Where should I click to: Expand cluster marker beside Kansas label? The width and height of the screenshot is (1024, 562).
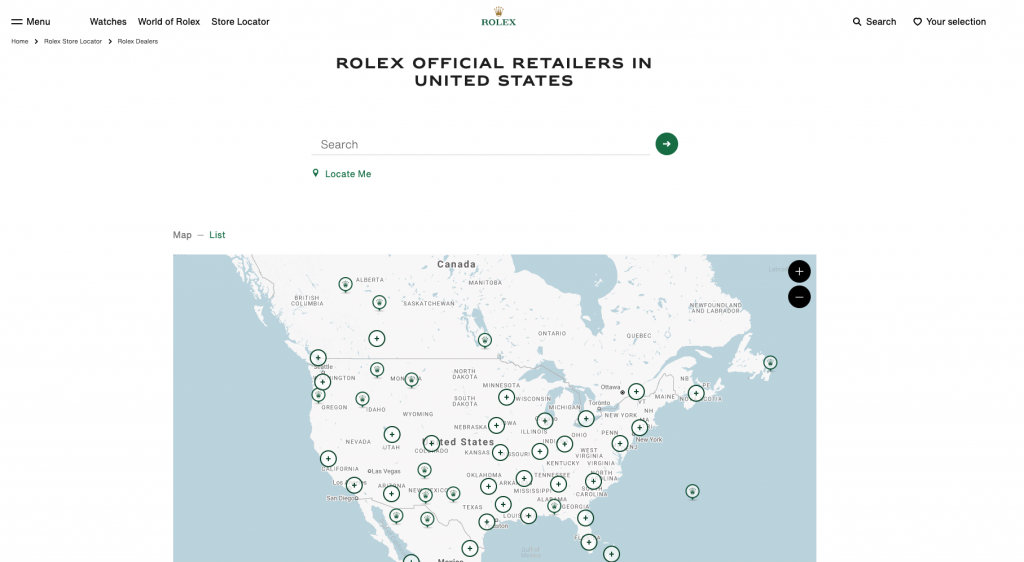(500, 452)
